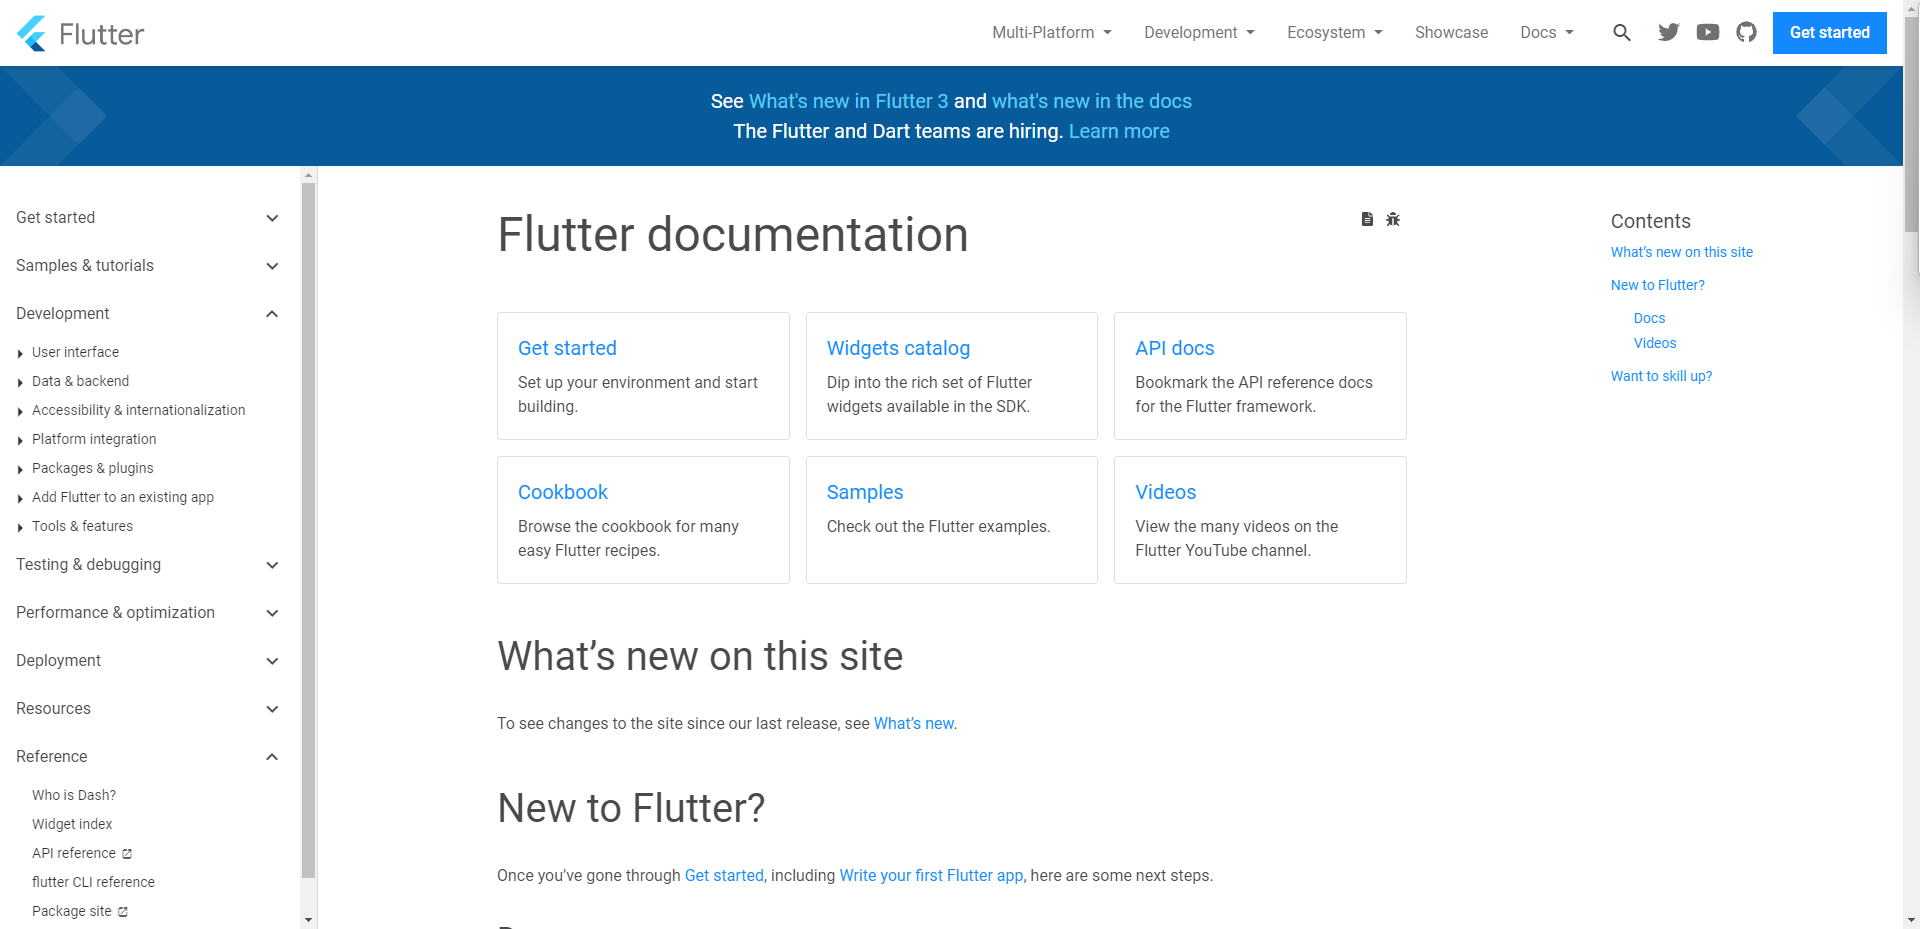Go to the Showcase page
This screenshot has height=929, width=1920.
1451,33
